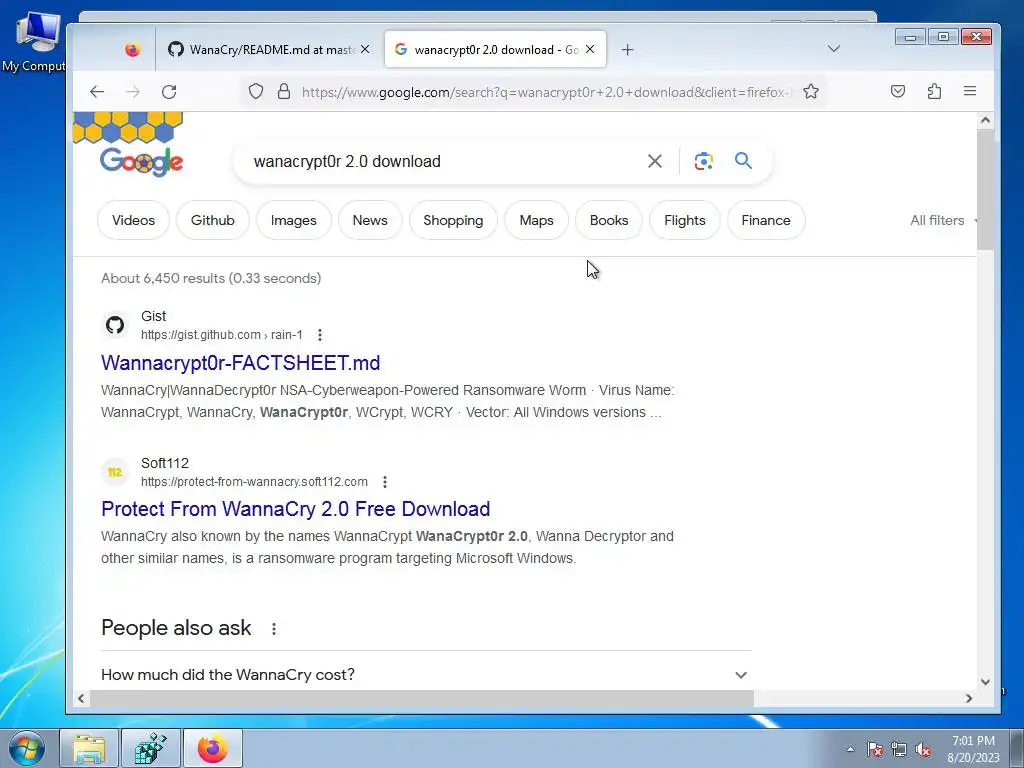Go back using the browser back arrow

coord(97,92)
